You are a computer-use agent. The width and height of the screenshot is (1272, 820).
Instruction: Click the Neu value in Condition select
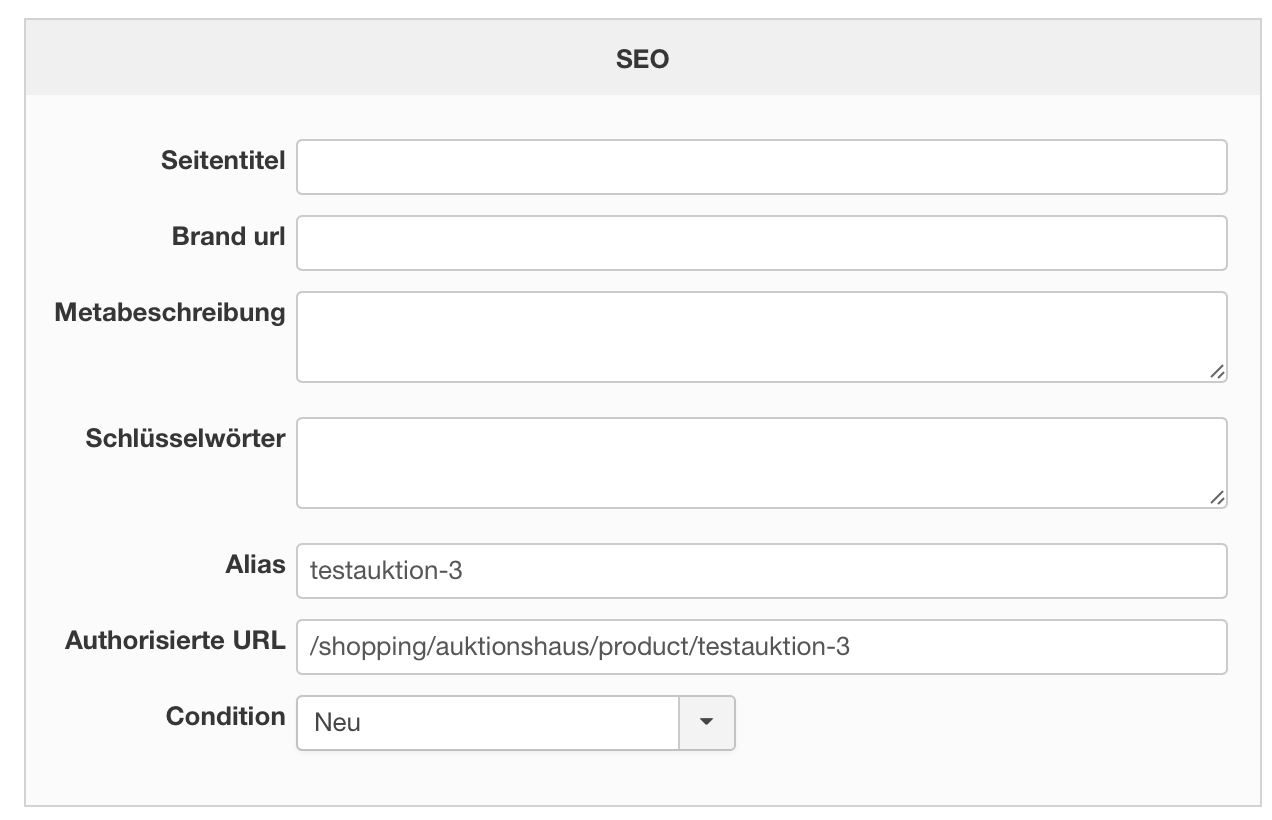click(338, 722)
